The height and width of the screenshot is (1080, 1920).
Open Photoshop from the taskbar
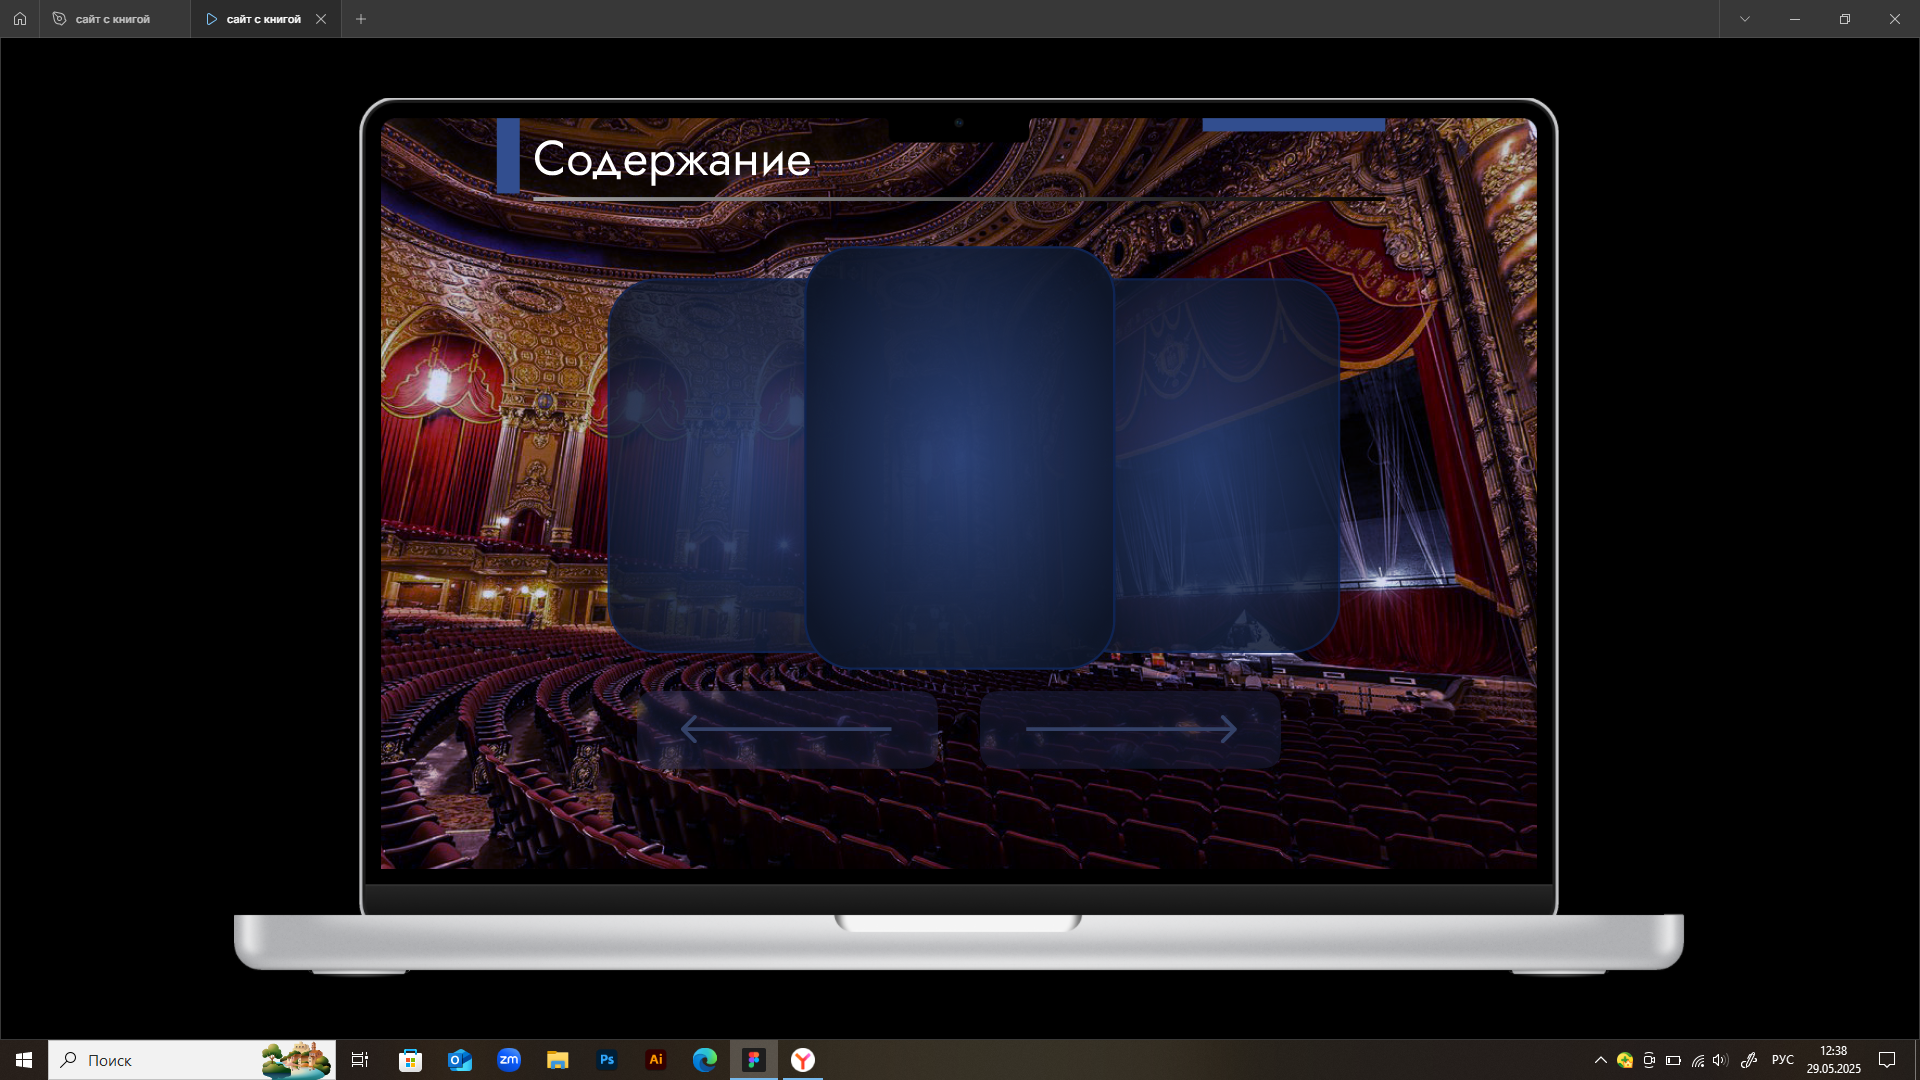point(607,1060)
